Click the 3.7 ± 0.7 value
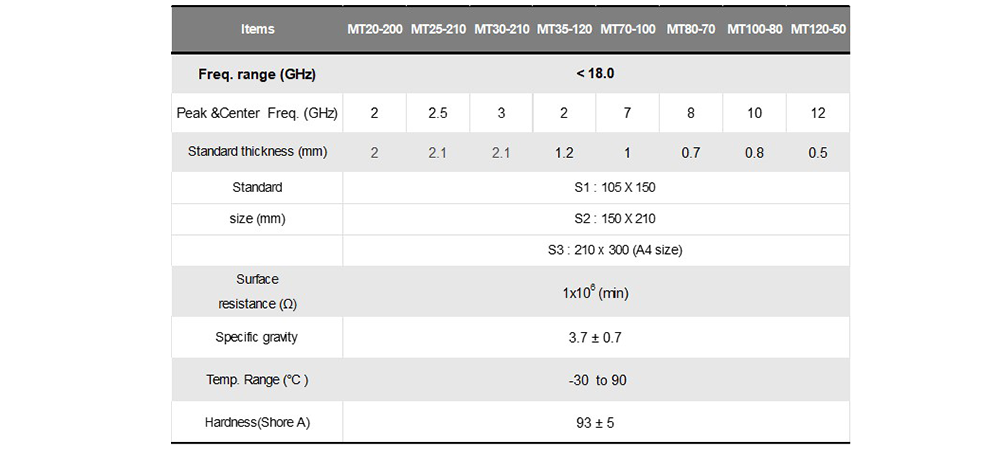Screen dimensions: 1000x450 click(595, 338)
